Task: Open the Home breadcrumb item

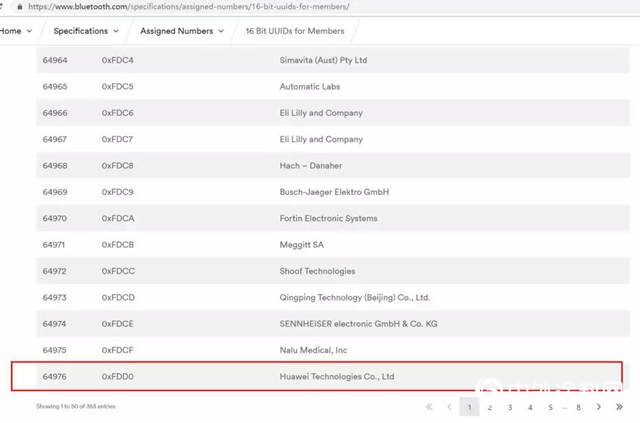Action: [x=11, y=31]
